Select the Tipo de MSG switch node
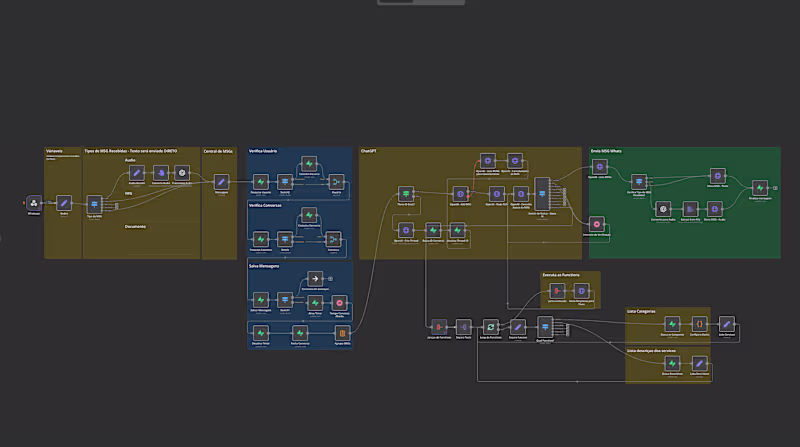Screen dimensions: 800x447 94,205
